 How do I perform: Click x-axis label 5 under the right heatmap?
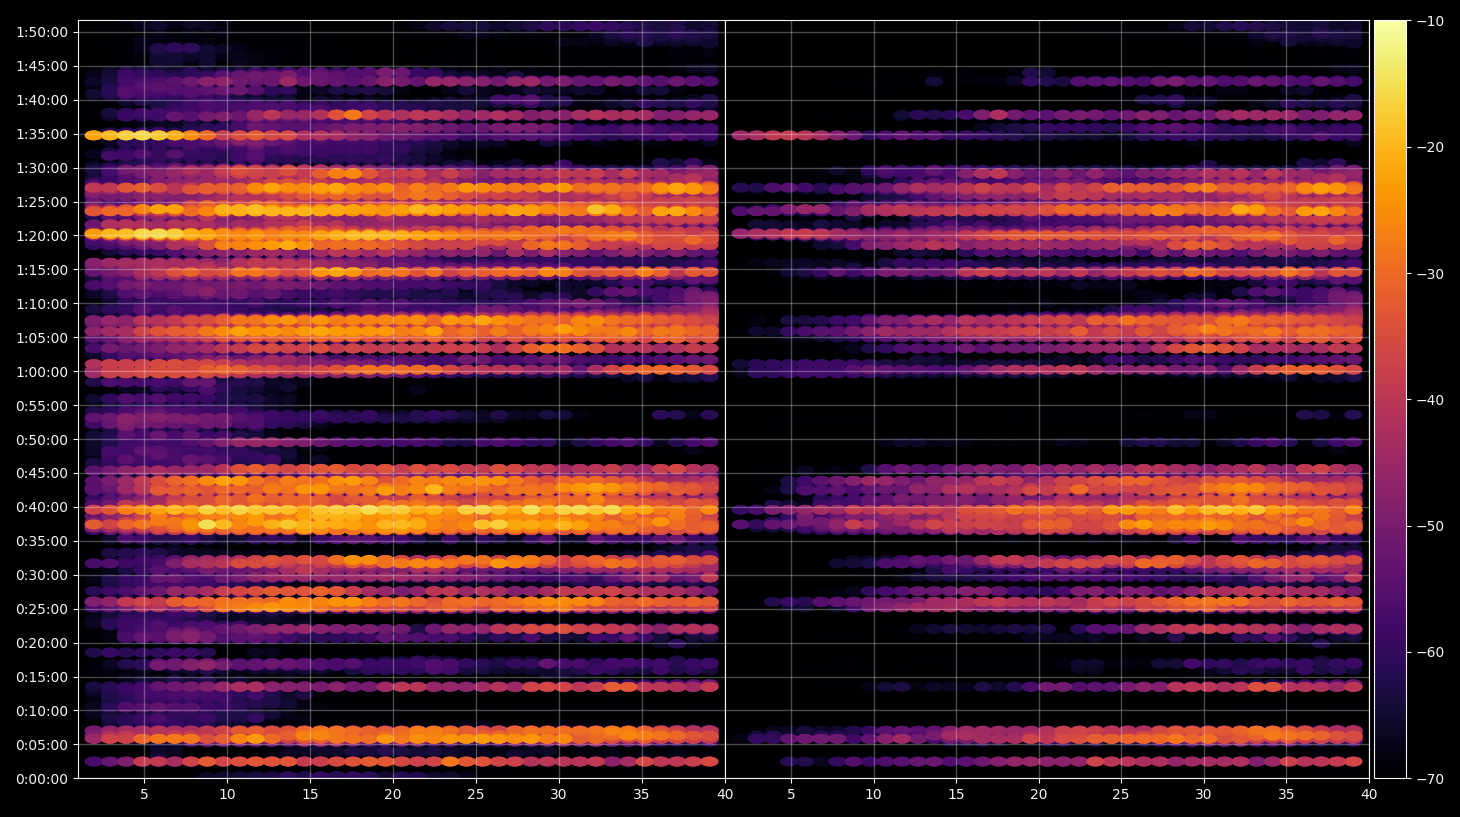791,795
